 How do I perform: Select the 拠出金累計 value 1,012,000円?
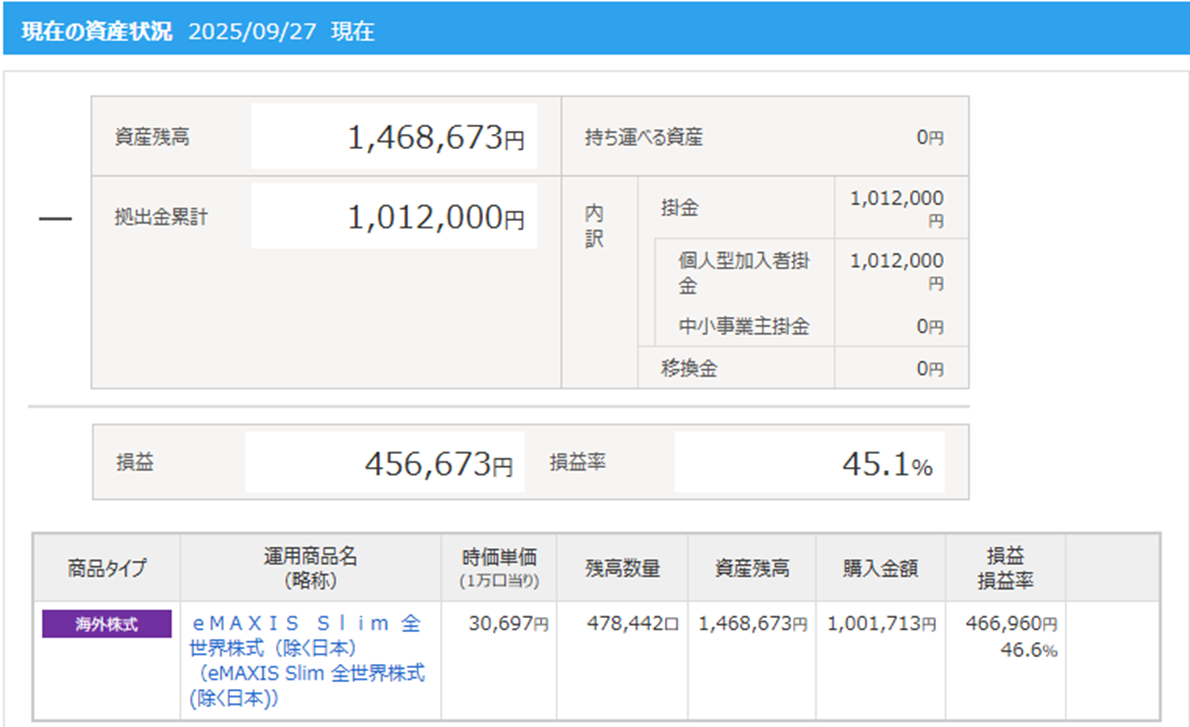coord(435,218)
